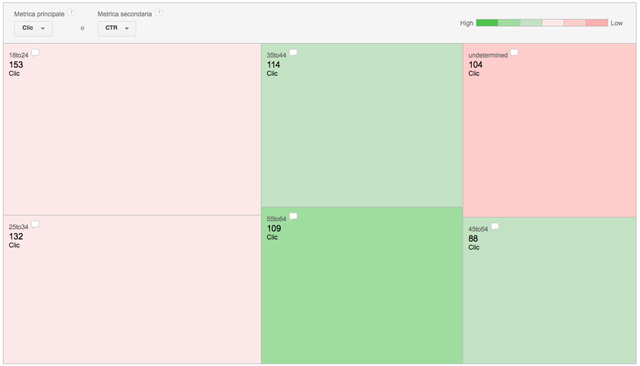Select the 35to44 segment label
This screenshot has width=640, height=366.
[x=276, y=55]
